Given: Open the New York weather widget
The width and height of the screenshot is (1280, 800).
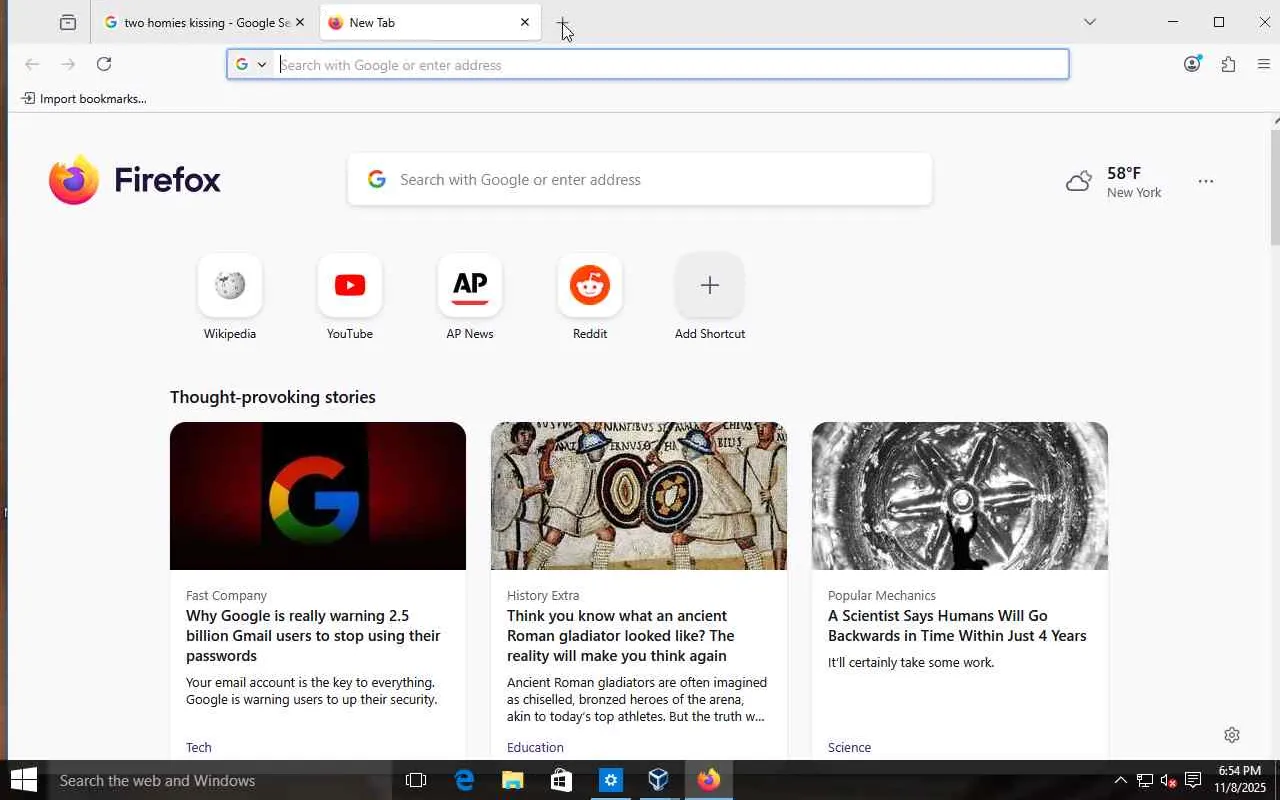Looking at the screenshot, I should [x=1114, y=182].
